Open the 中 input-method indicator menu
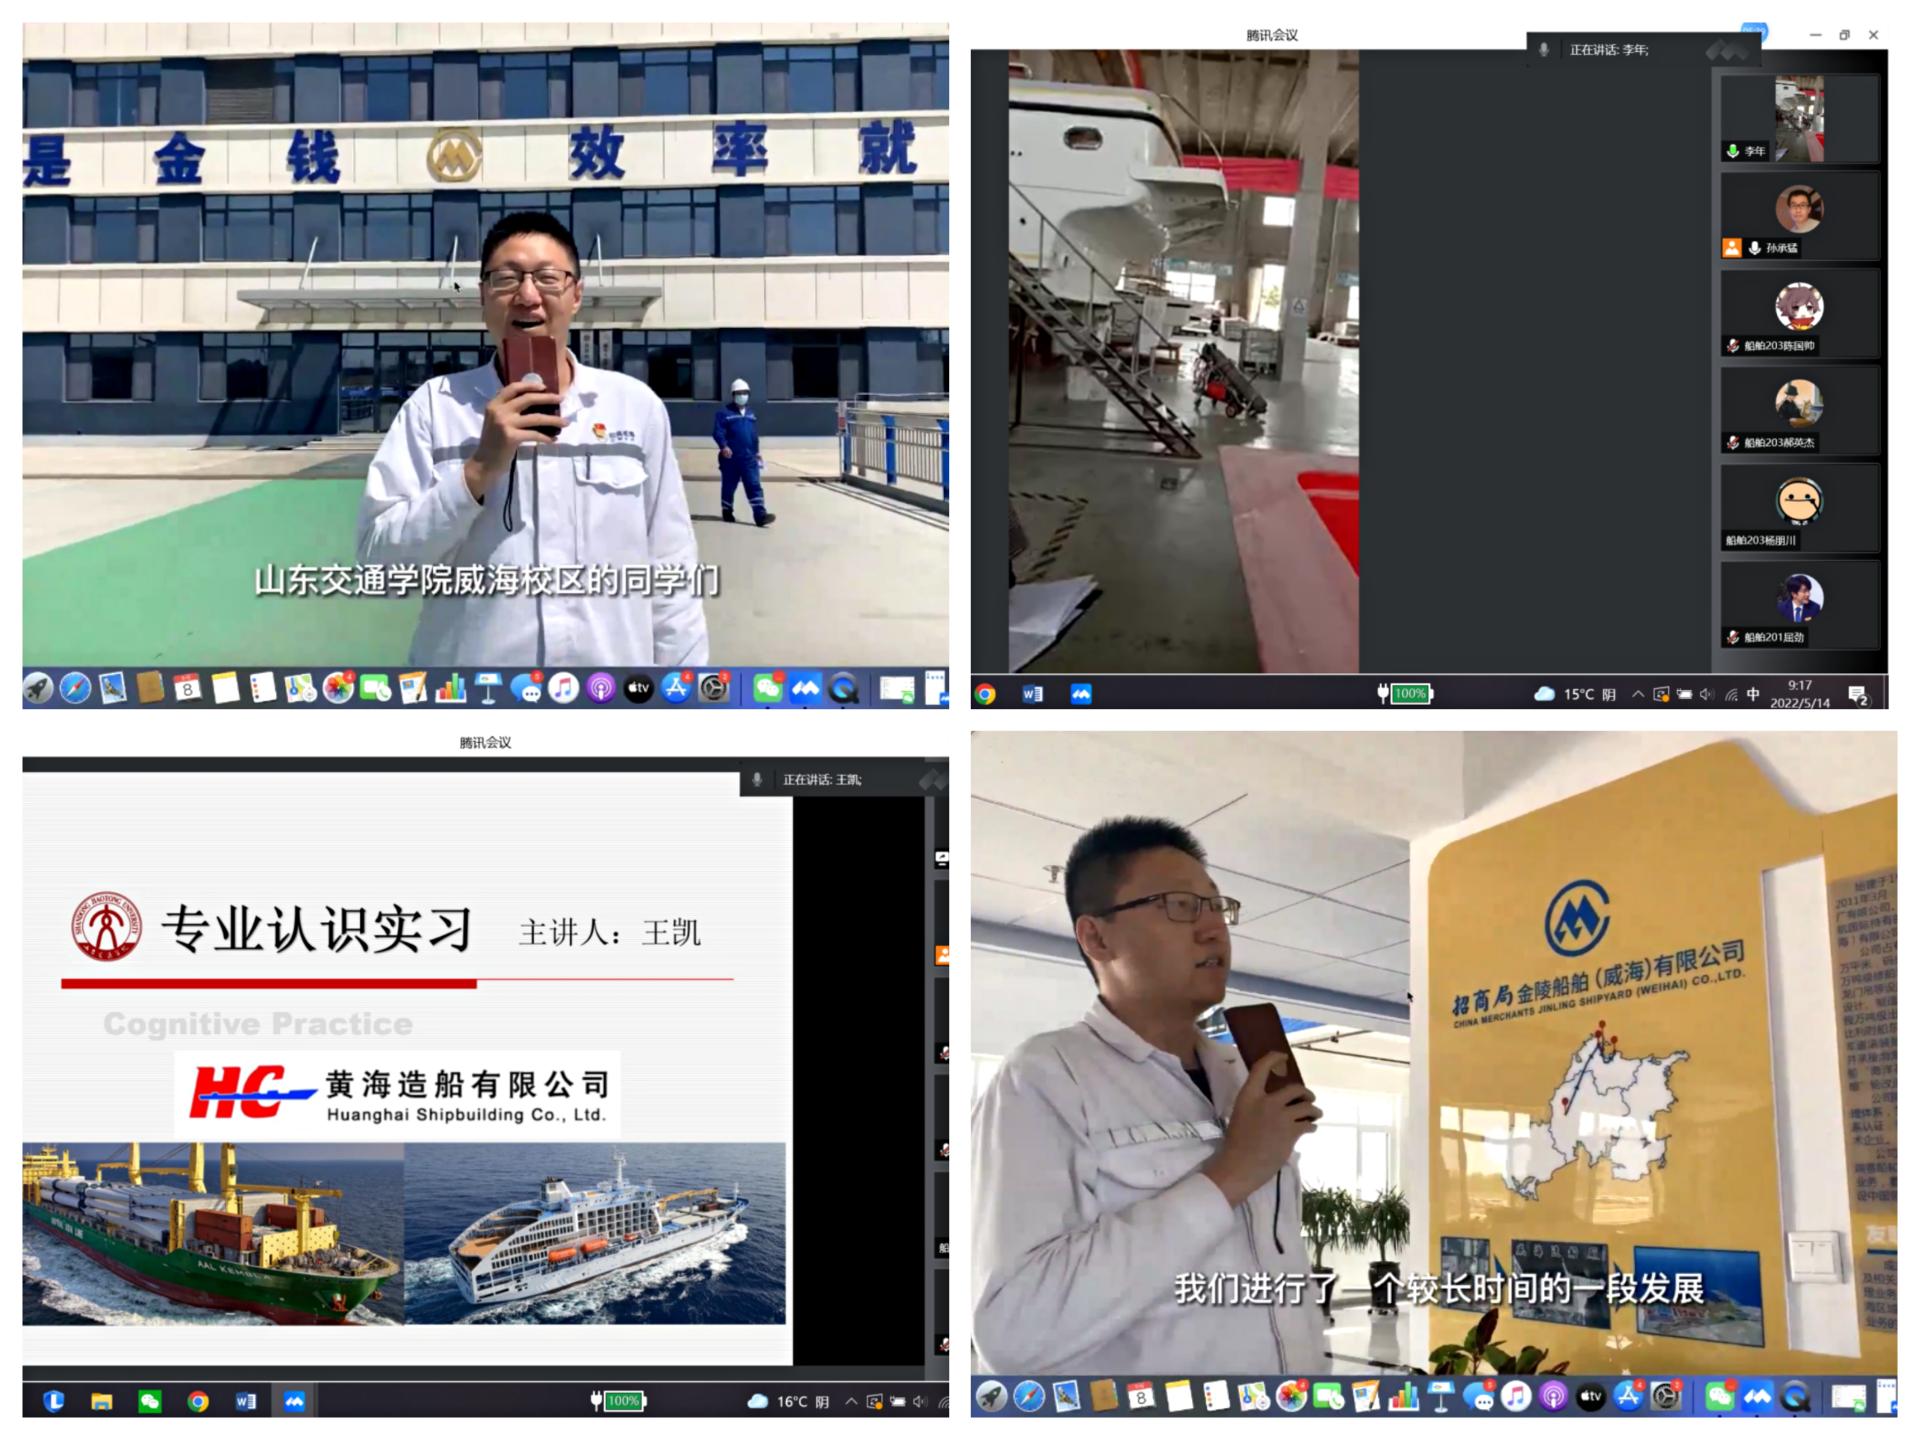Screen dimensions: 1920x1440 [x=1753, y=694]
